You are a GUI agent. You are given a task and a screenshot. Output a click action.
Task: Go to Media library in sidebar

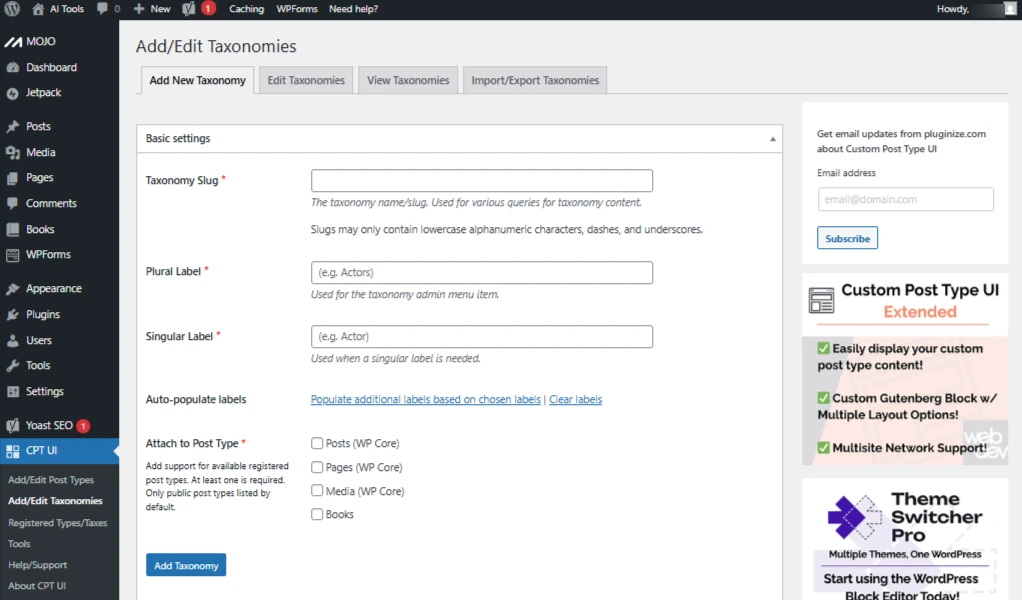pyautogui.click(x=41, y=153)
